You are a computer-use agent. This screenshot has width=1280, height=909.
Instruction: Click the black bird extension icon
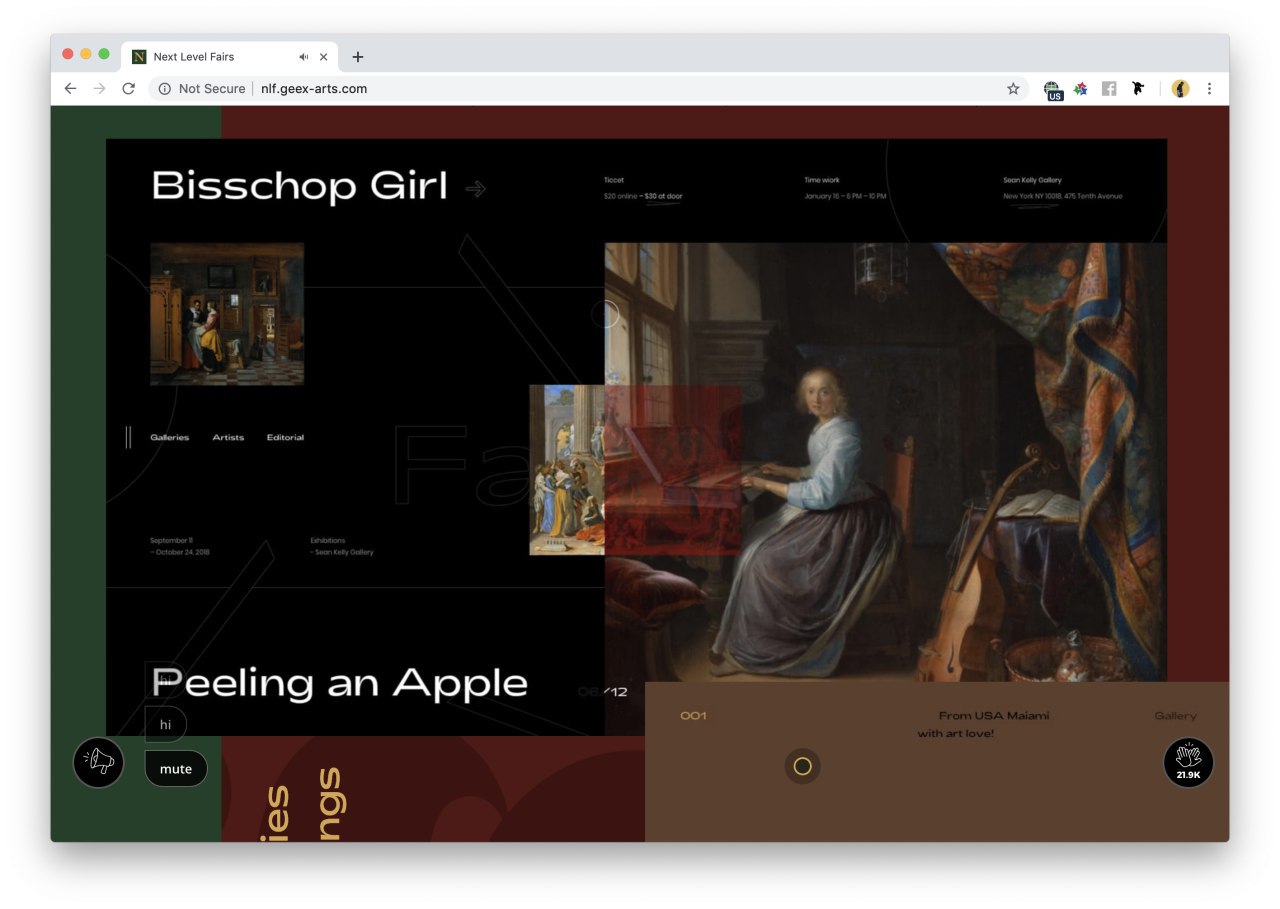(1137, 89)
